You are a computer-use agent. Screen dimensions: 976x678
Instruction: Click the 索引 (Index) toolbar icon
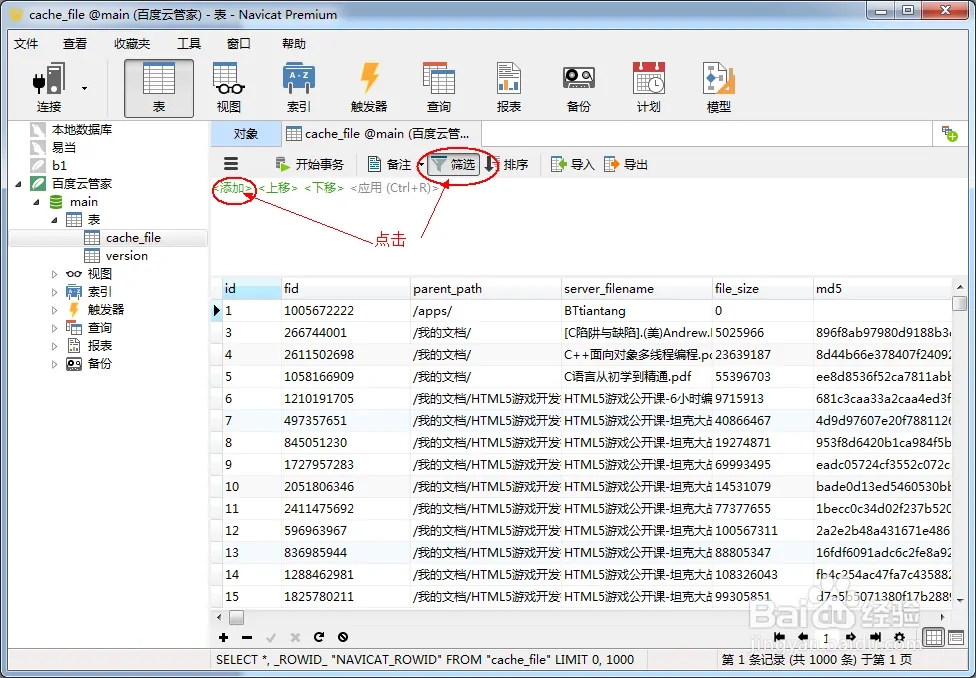tap(299, 87)
